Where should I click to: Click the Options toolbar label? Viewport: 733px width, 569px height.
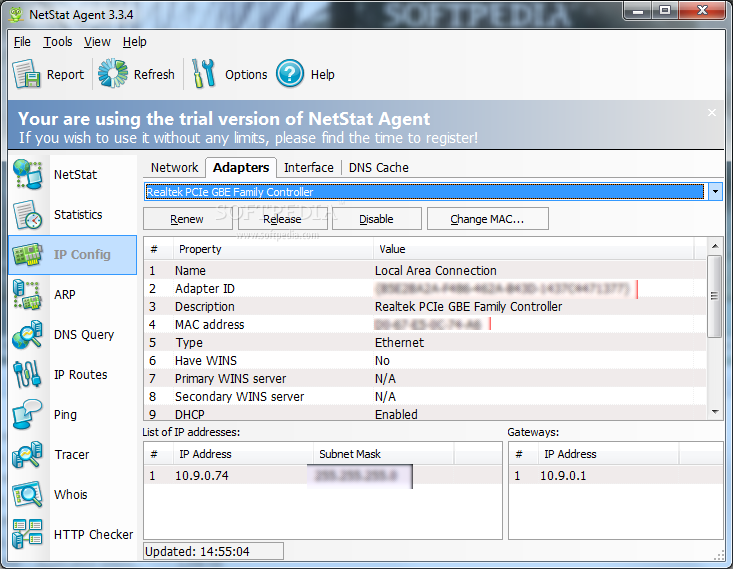point(246,74)
